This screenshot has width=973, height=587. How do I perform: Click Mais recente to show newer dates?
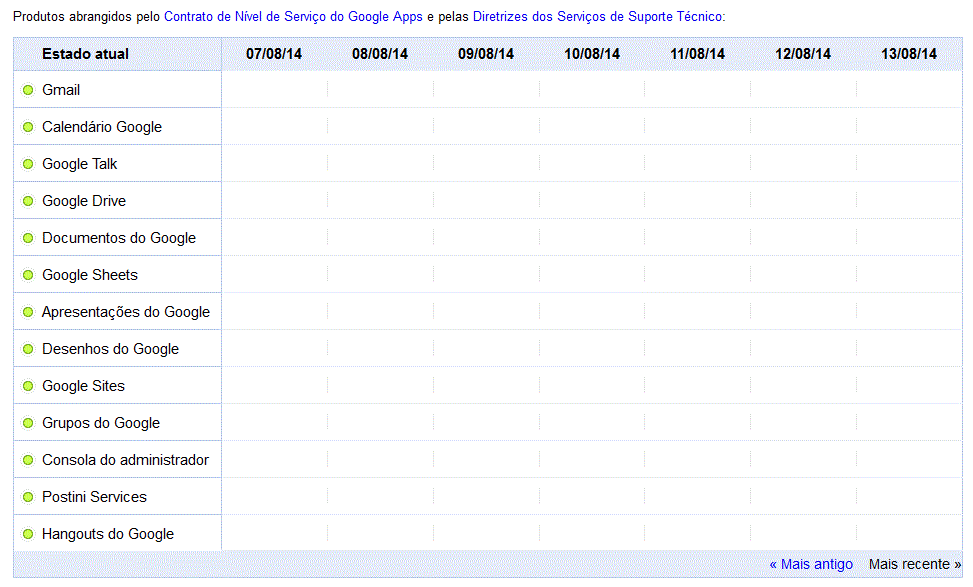pyautogui.click(x=915, y=564)
